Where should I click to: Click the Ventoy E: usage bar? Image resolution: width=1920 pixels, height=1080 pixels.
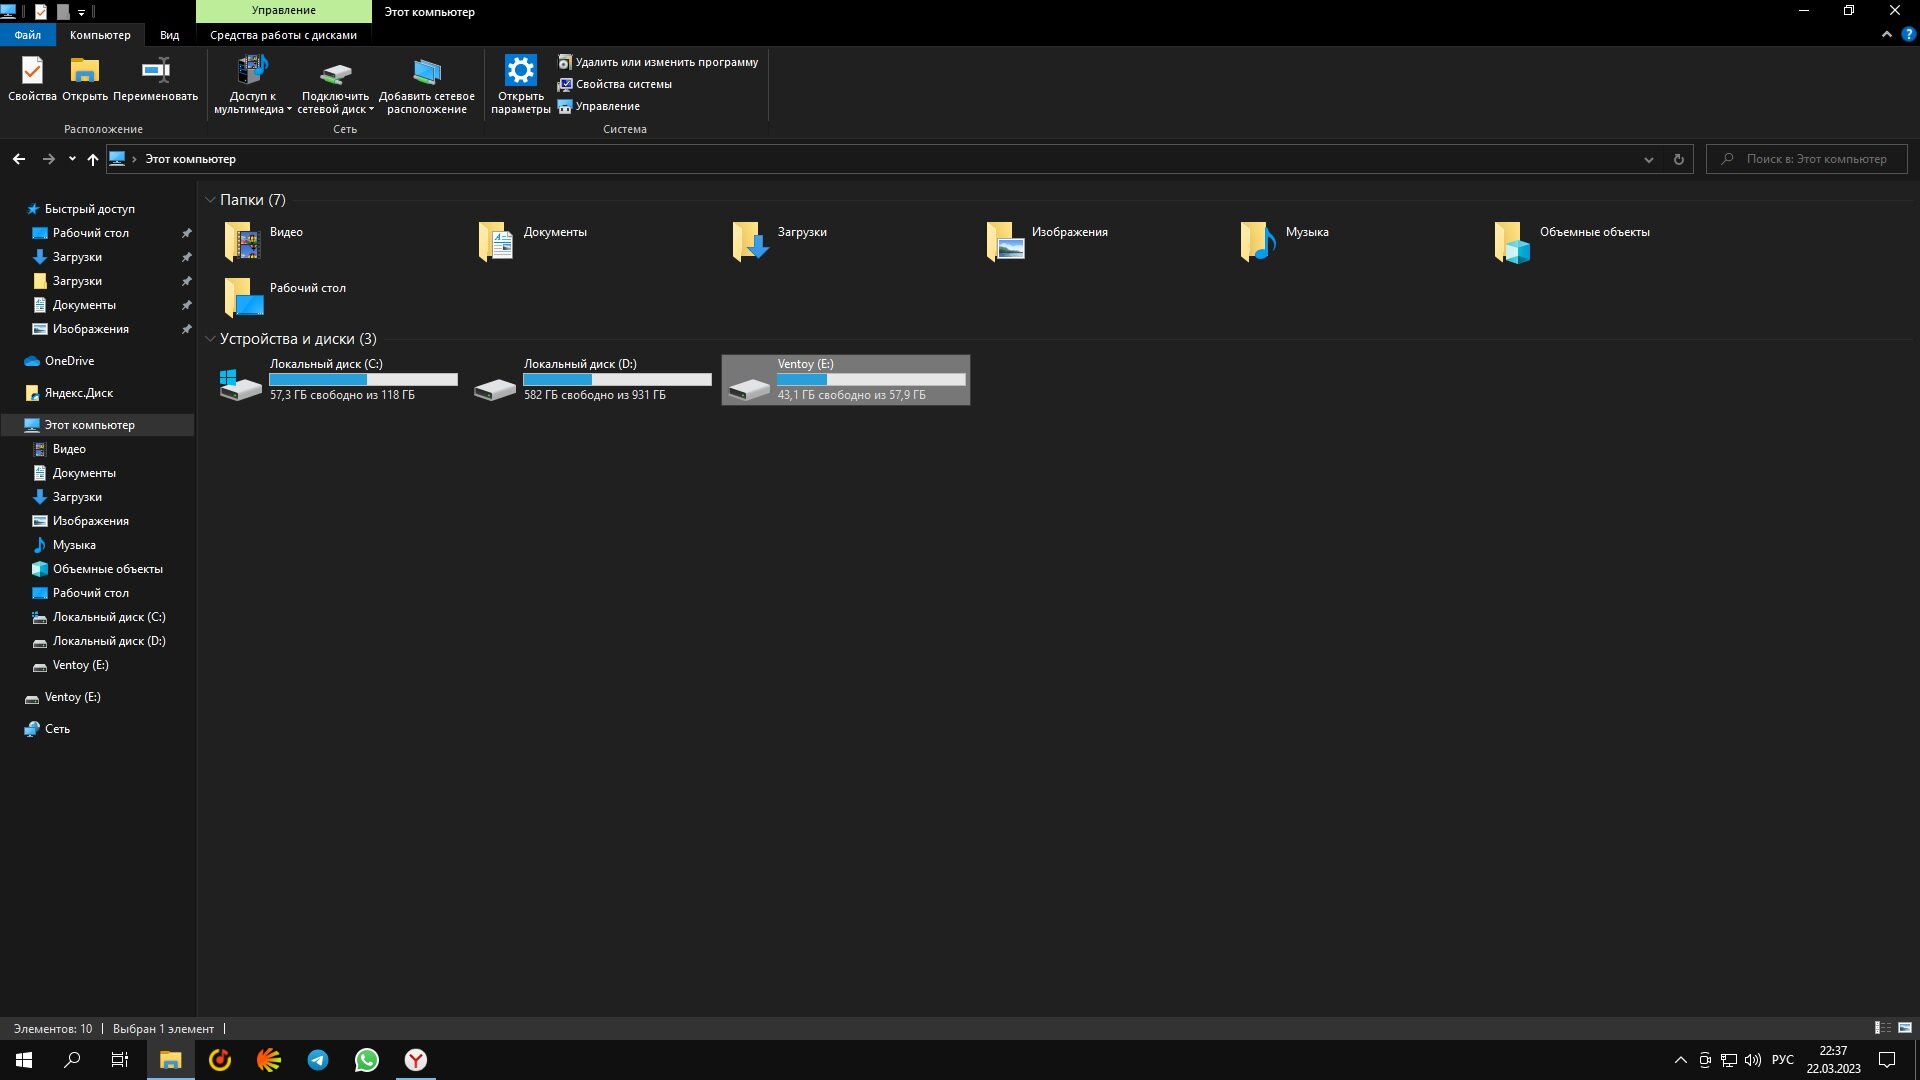tap(872, 380)
